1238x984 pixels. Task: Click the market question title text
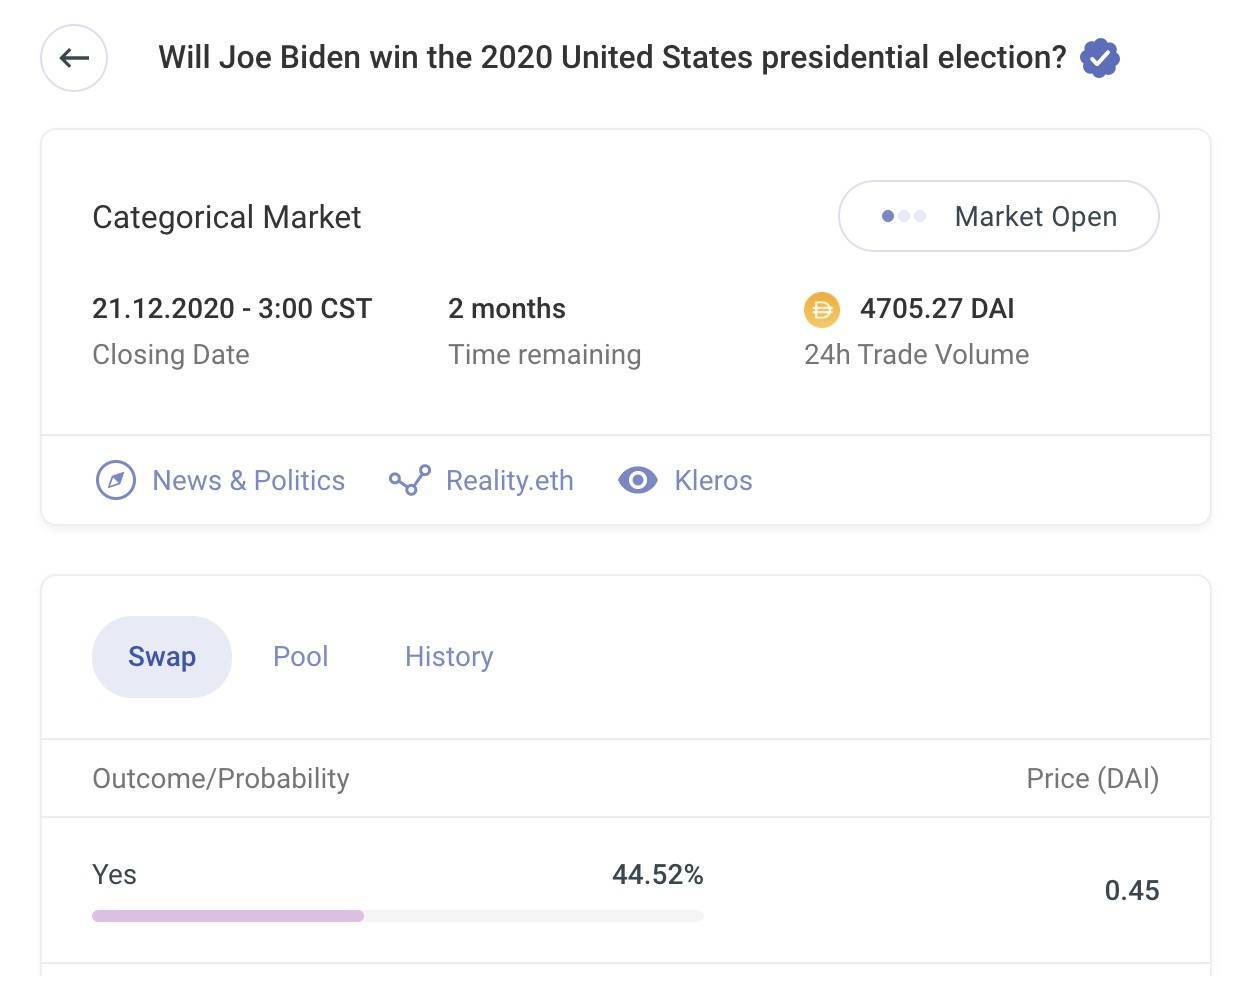click(612, 58)
